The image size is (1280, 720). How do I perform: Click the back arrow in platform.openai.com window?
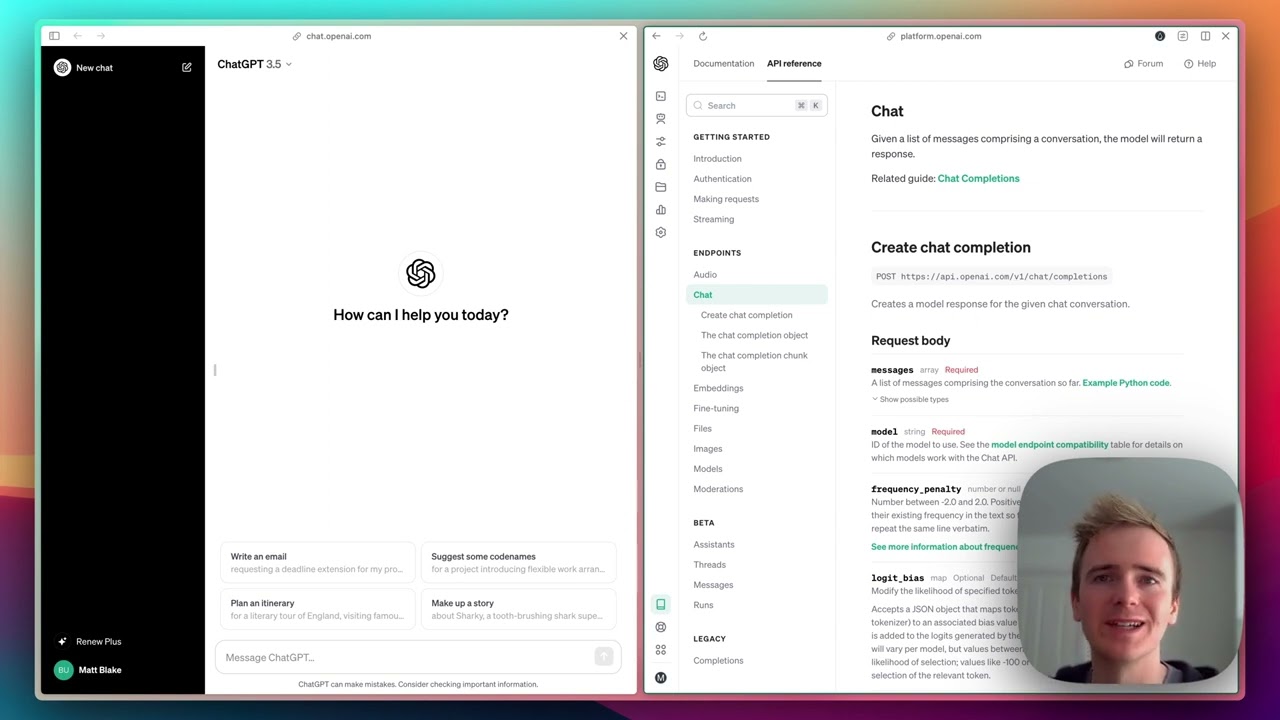tap(656, 36)
